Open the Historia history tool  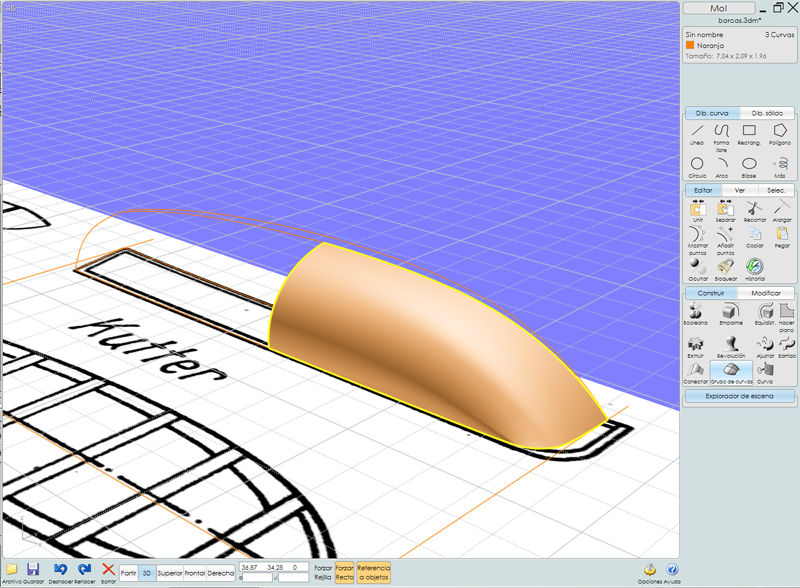[x=755, y=270]
